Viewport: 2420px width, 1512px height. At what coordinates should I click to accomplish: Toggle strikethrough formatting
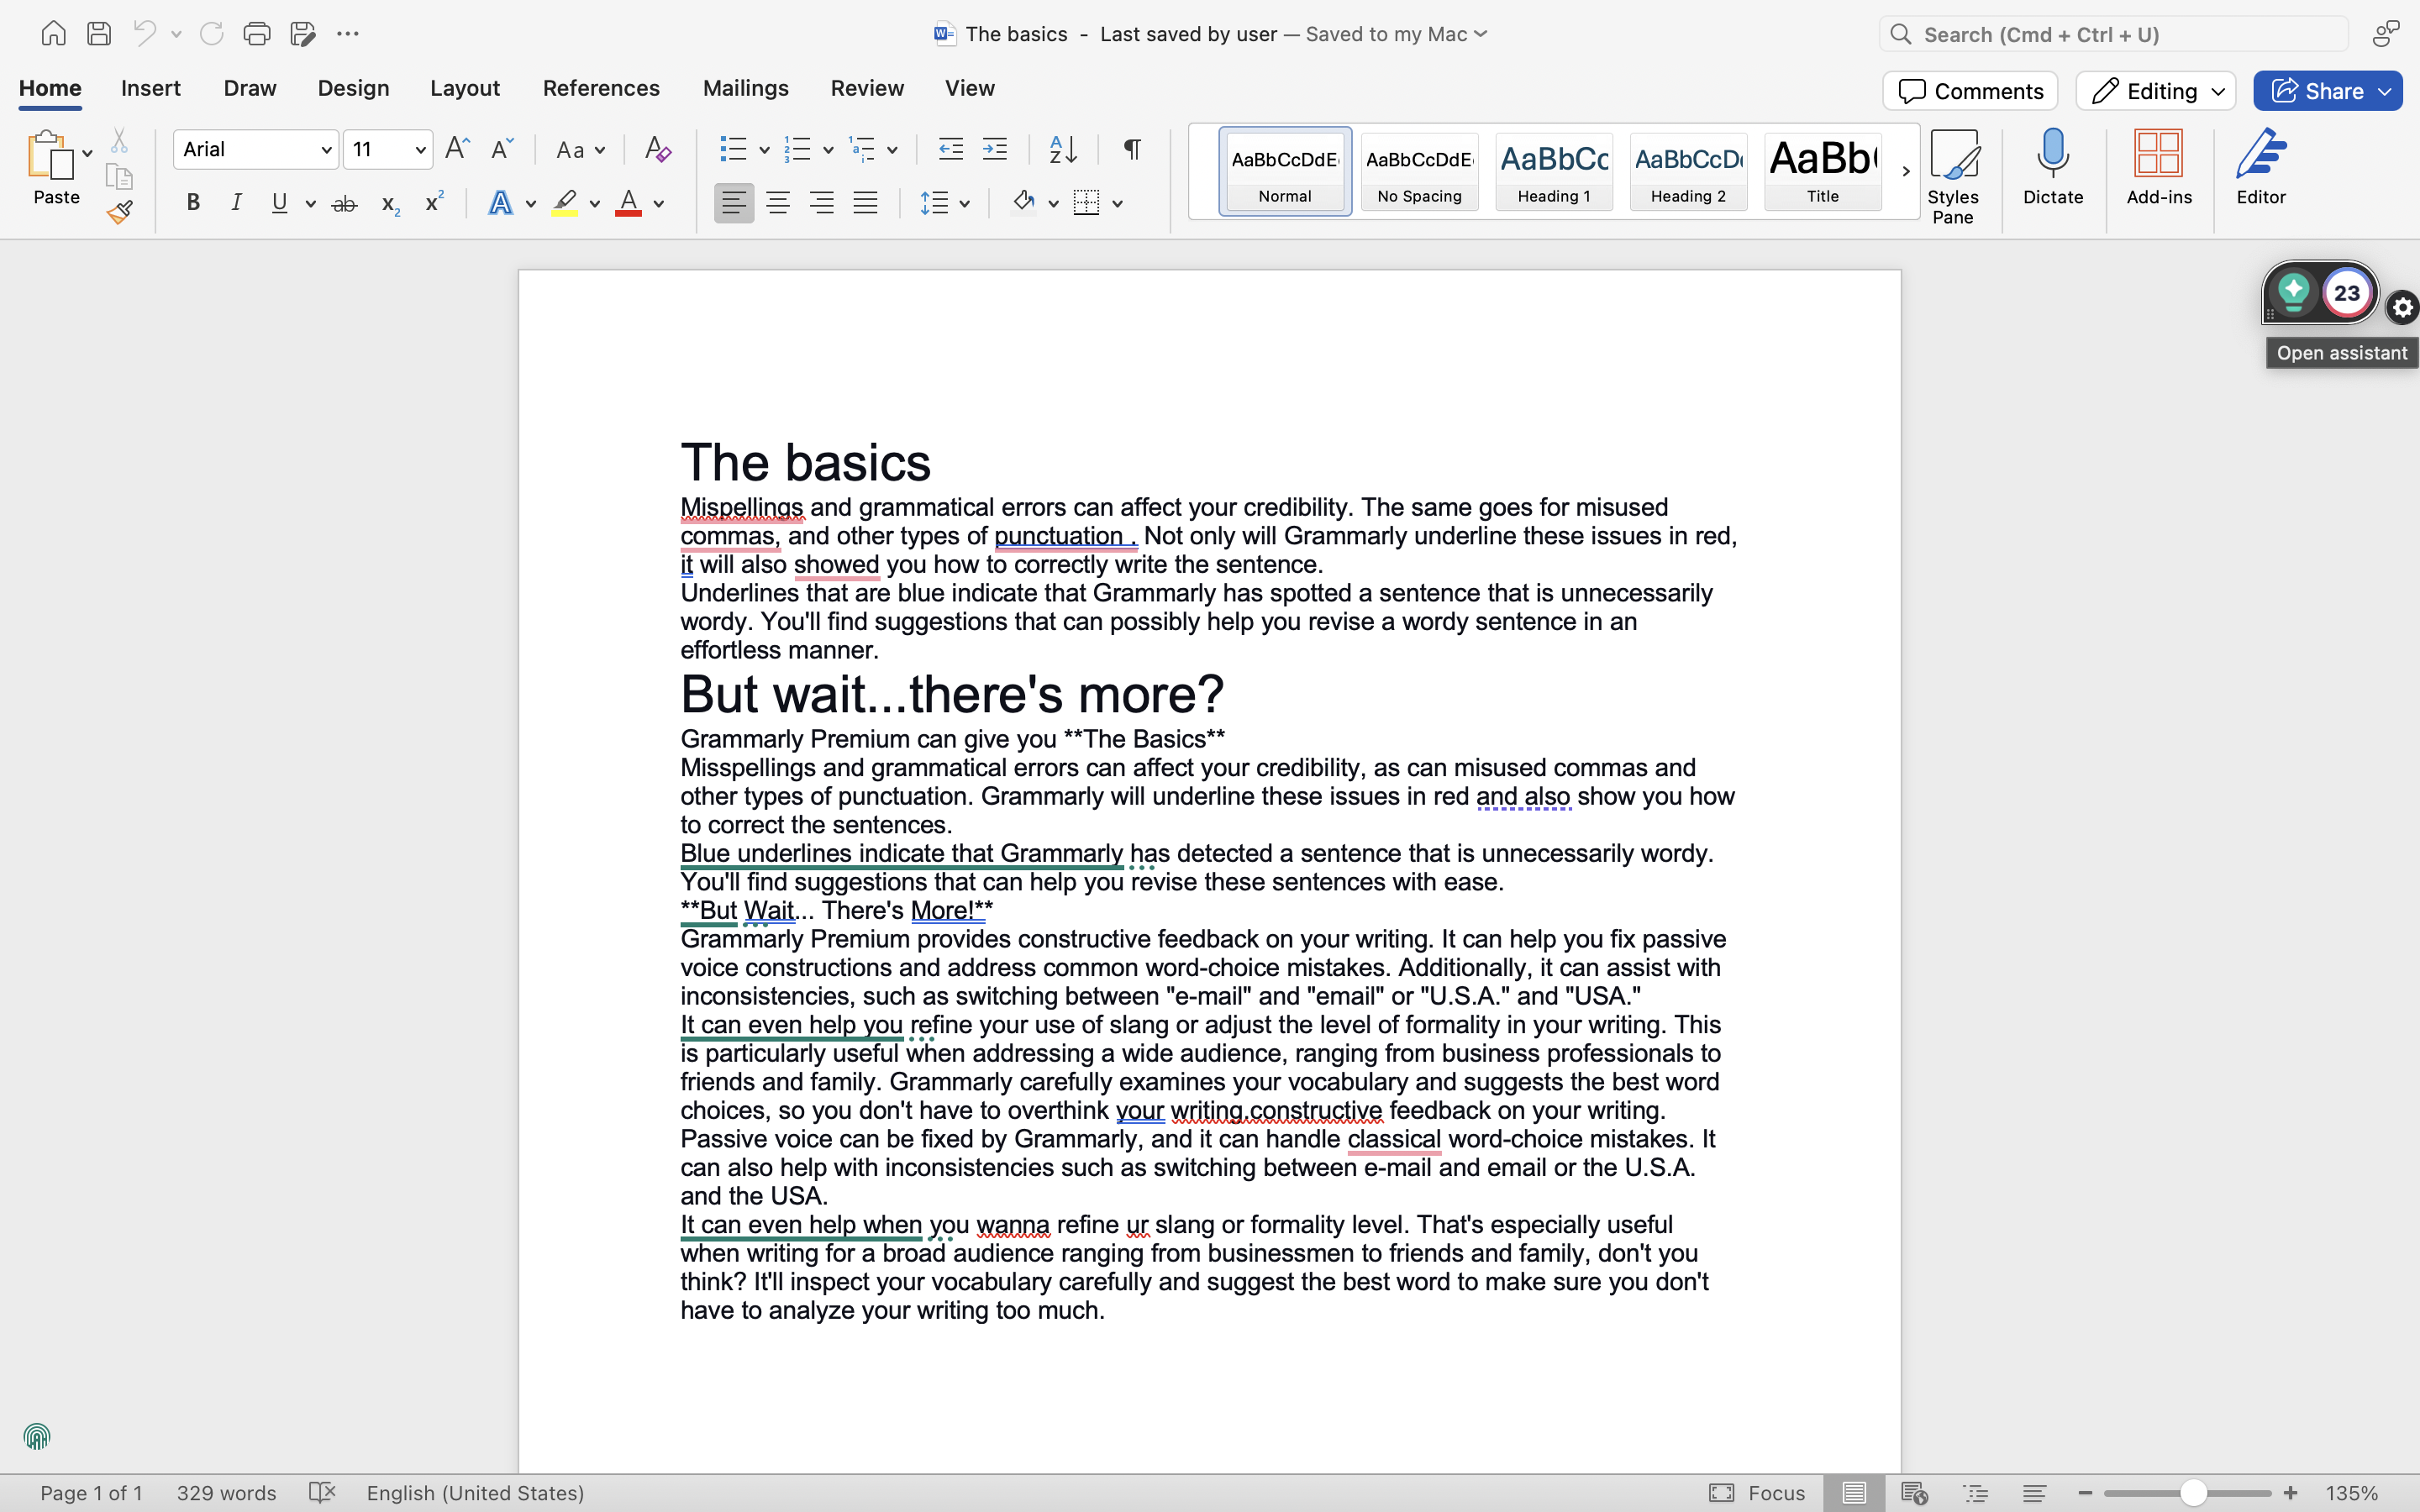(344, 202)
